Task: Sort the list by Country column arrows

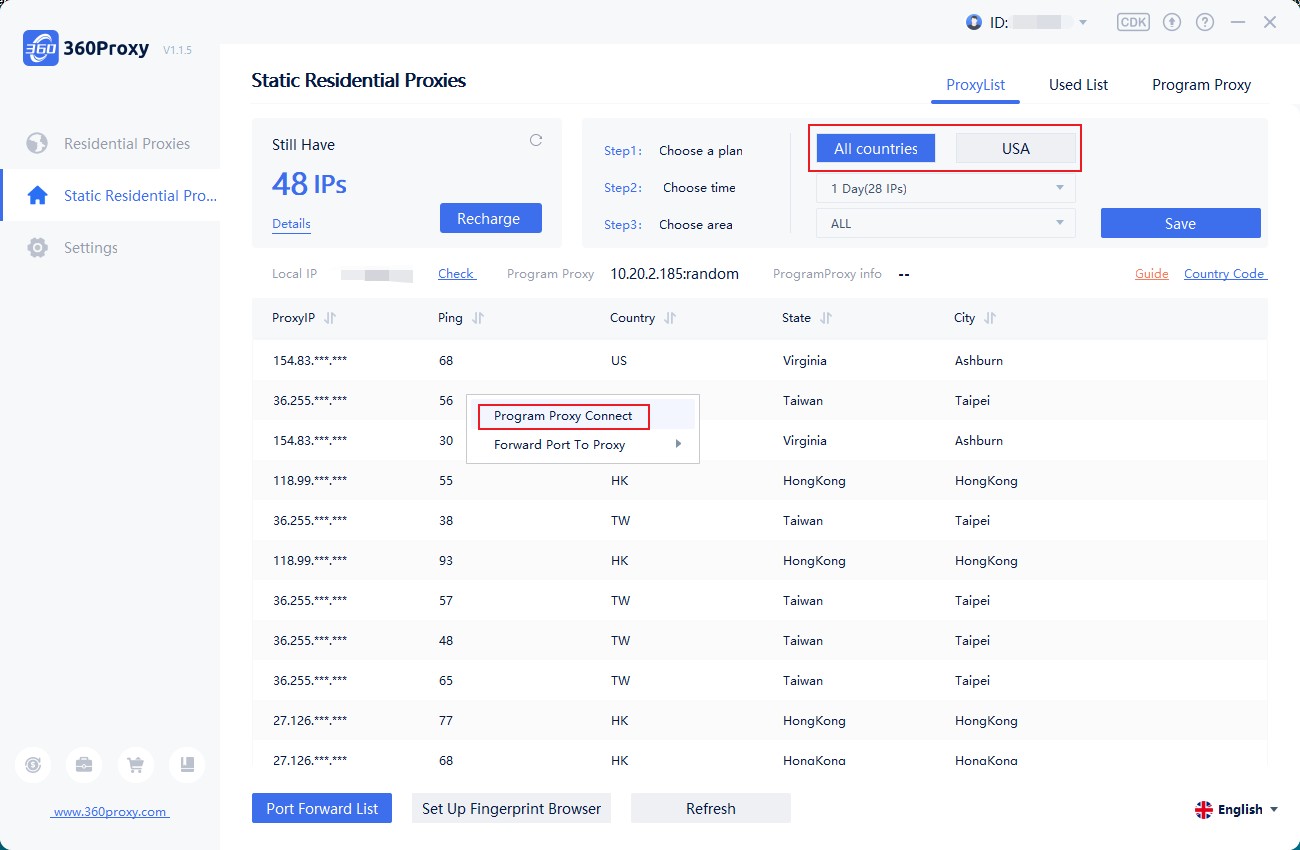Action: [x=670, y=318]
